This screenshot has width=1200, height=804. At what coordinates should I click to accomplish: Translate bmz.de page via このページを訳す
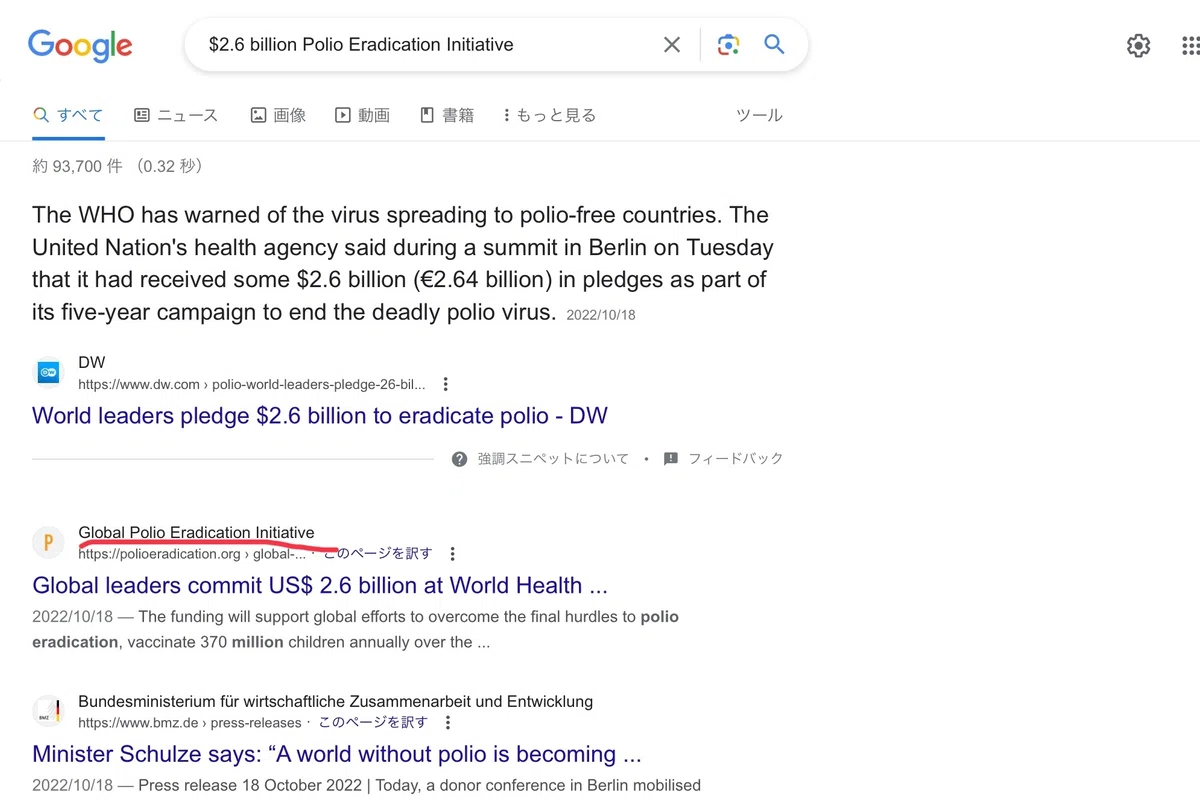[373, 722]
